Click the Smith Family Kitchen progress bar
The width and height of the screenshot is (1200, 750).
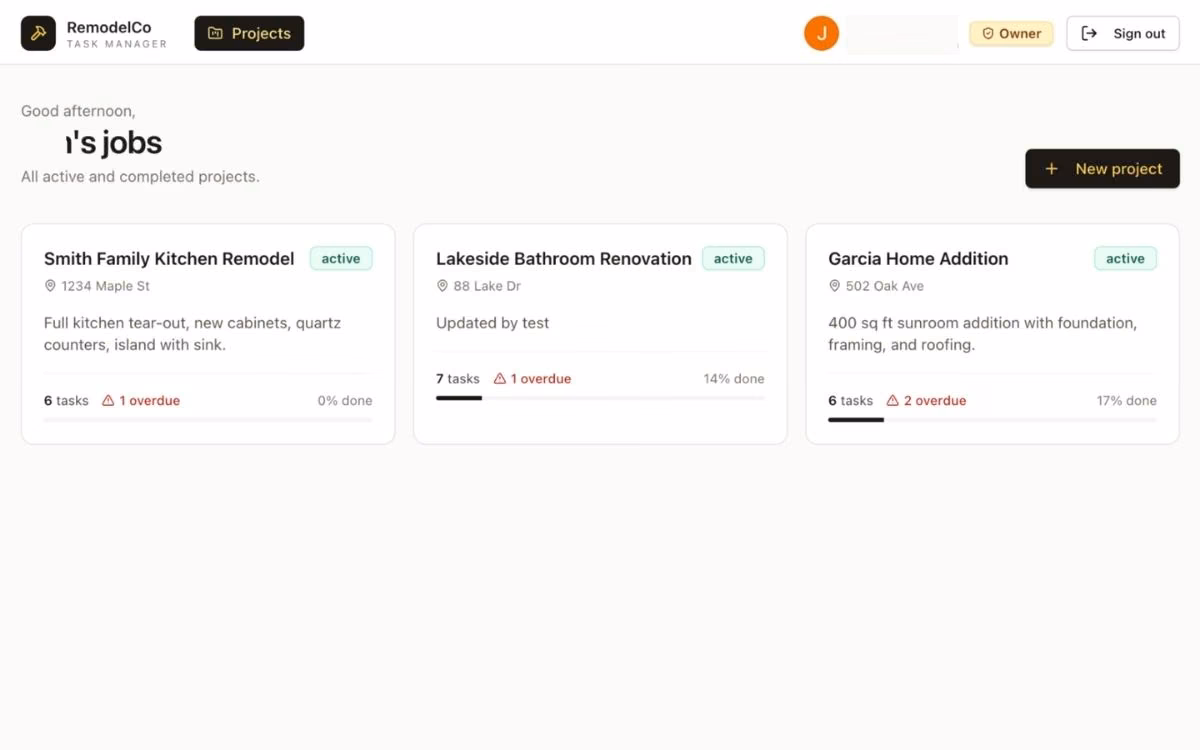[208, 420]
